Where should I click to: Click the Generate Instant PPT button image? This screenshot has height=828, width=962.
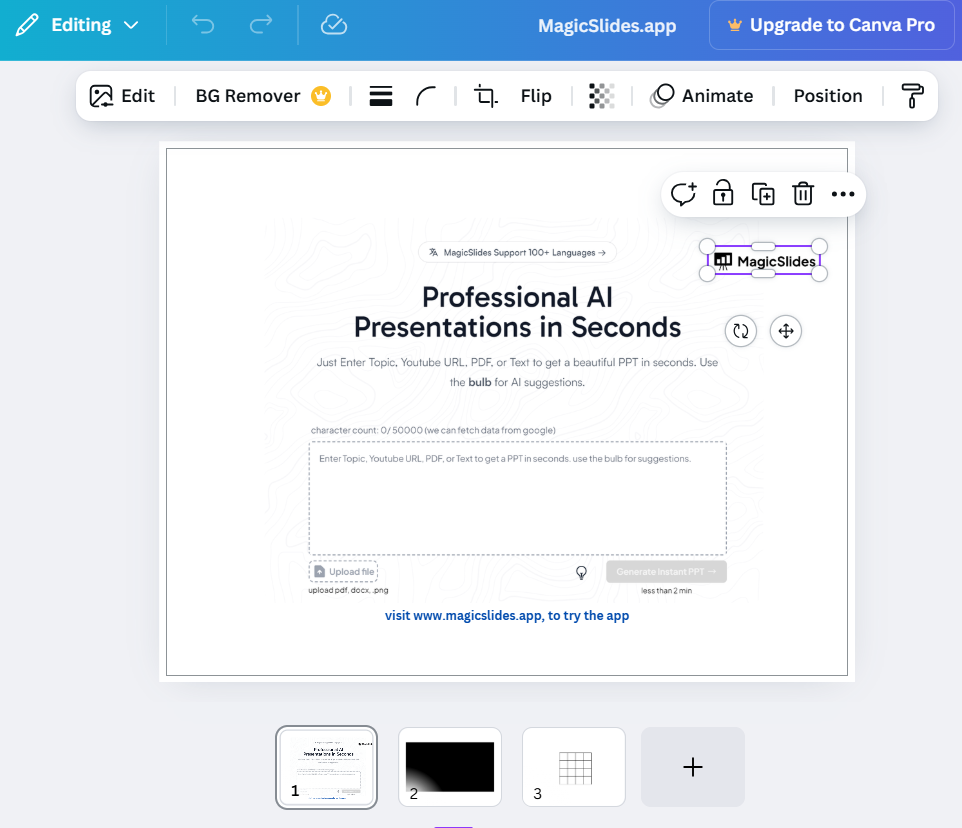tap(666, 572)
